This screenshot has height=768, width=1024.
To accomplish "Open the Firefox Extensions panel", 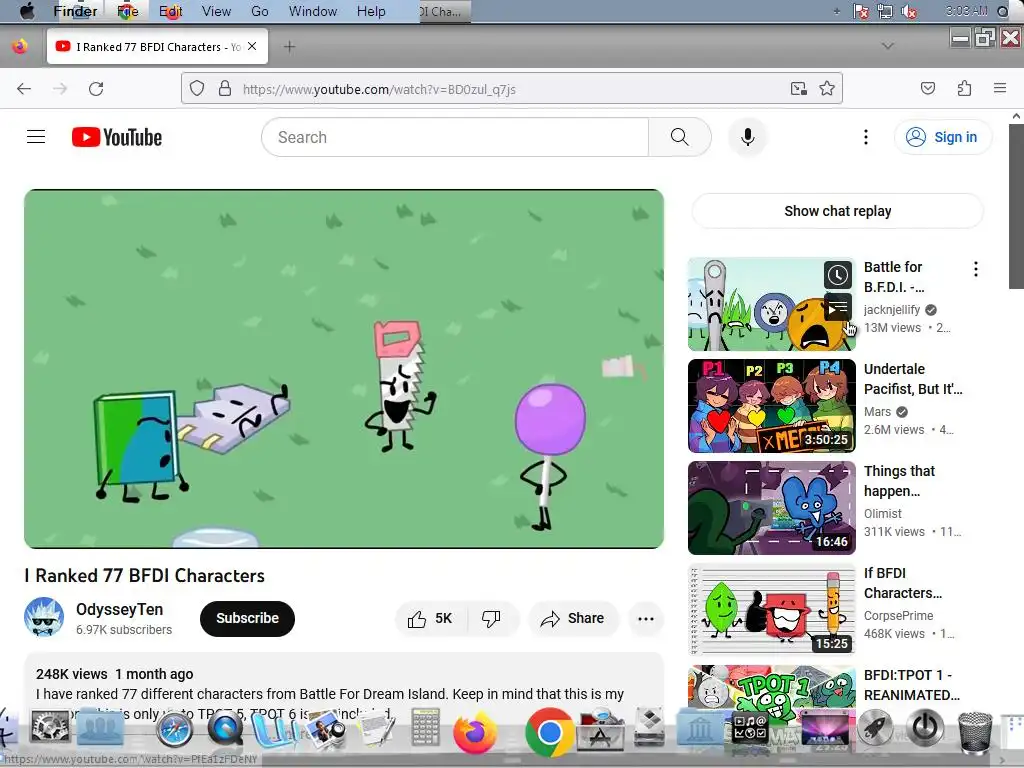I will (x=964, y=88).
